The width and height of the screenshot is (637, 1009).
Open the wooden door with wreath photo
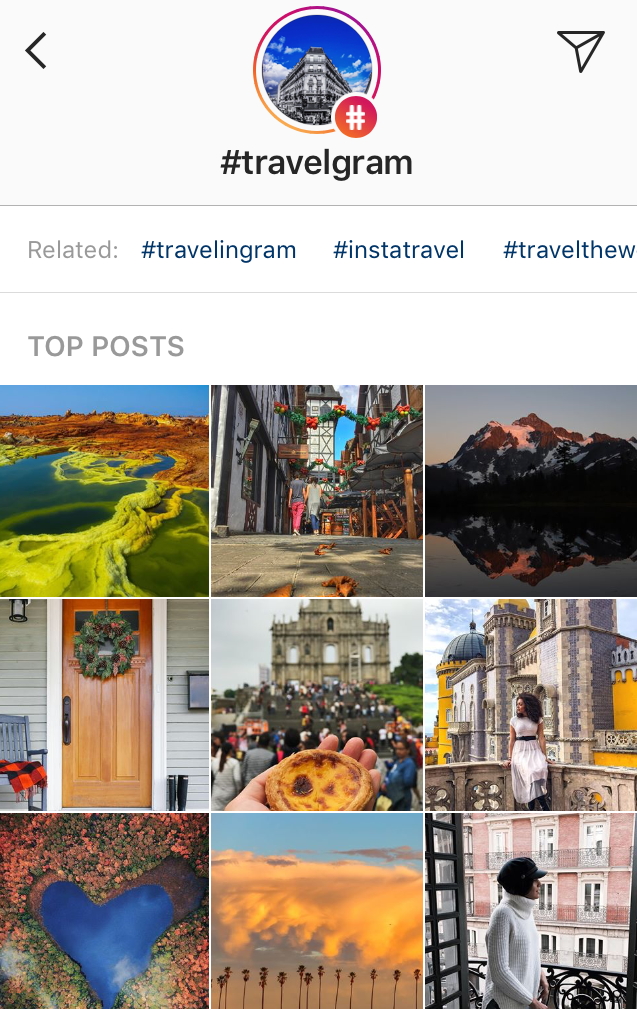[104, 705]
